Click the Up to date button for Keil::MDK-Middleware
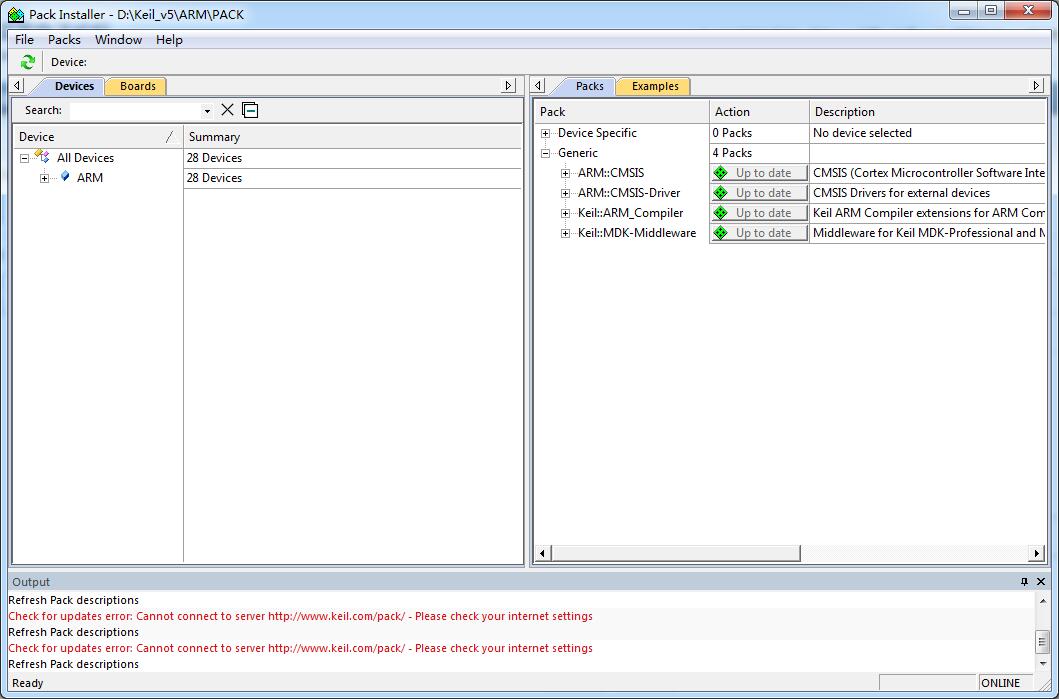This screenshot has height=699, width=1059. click(760, 232)
